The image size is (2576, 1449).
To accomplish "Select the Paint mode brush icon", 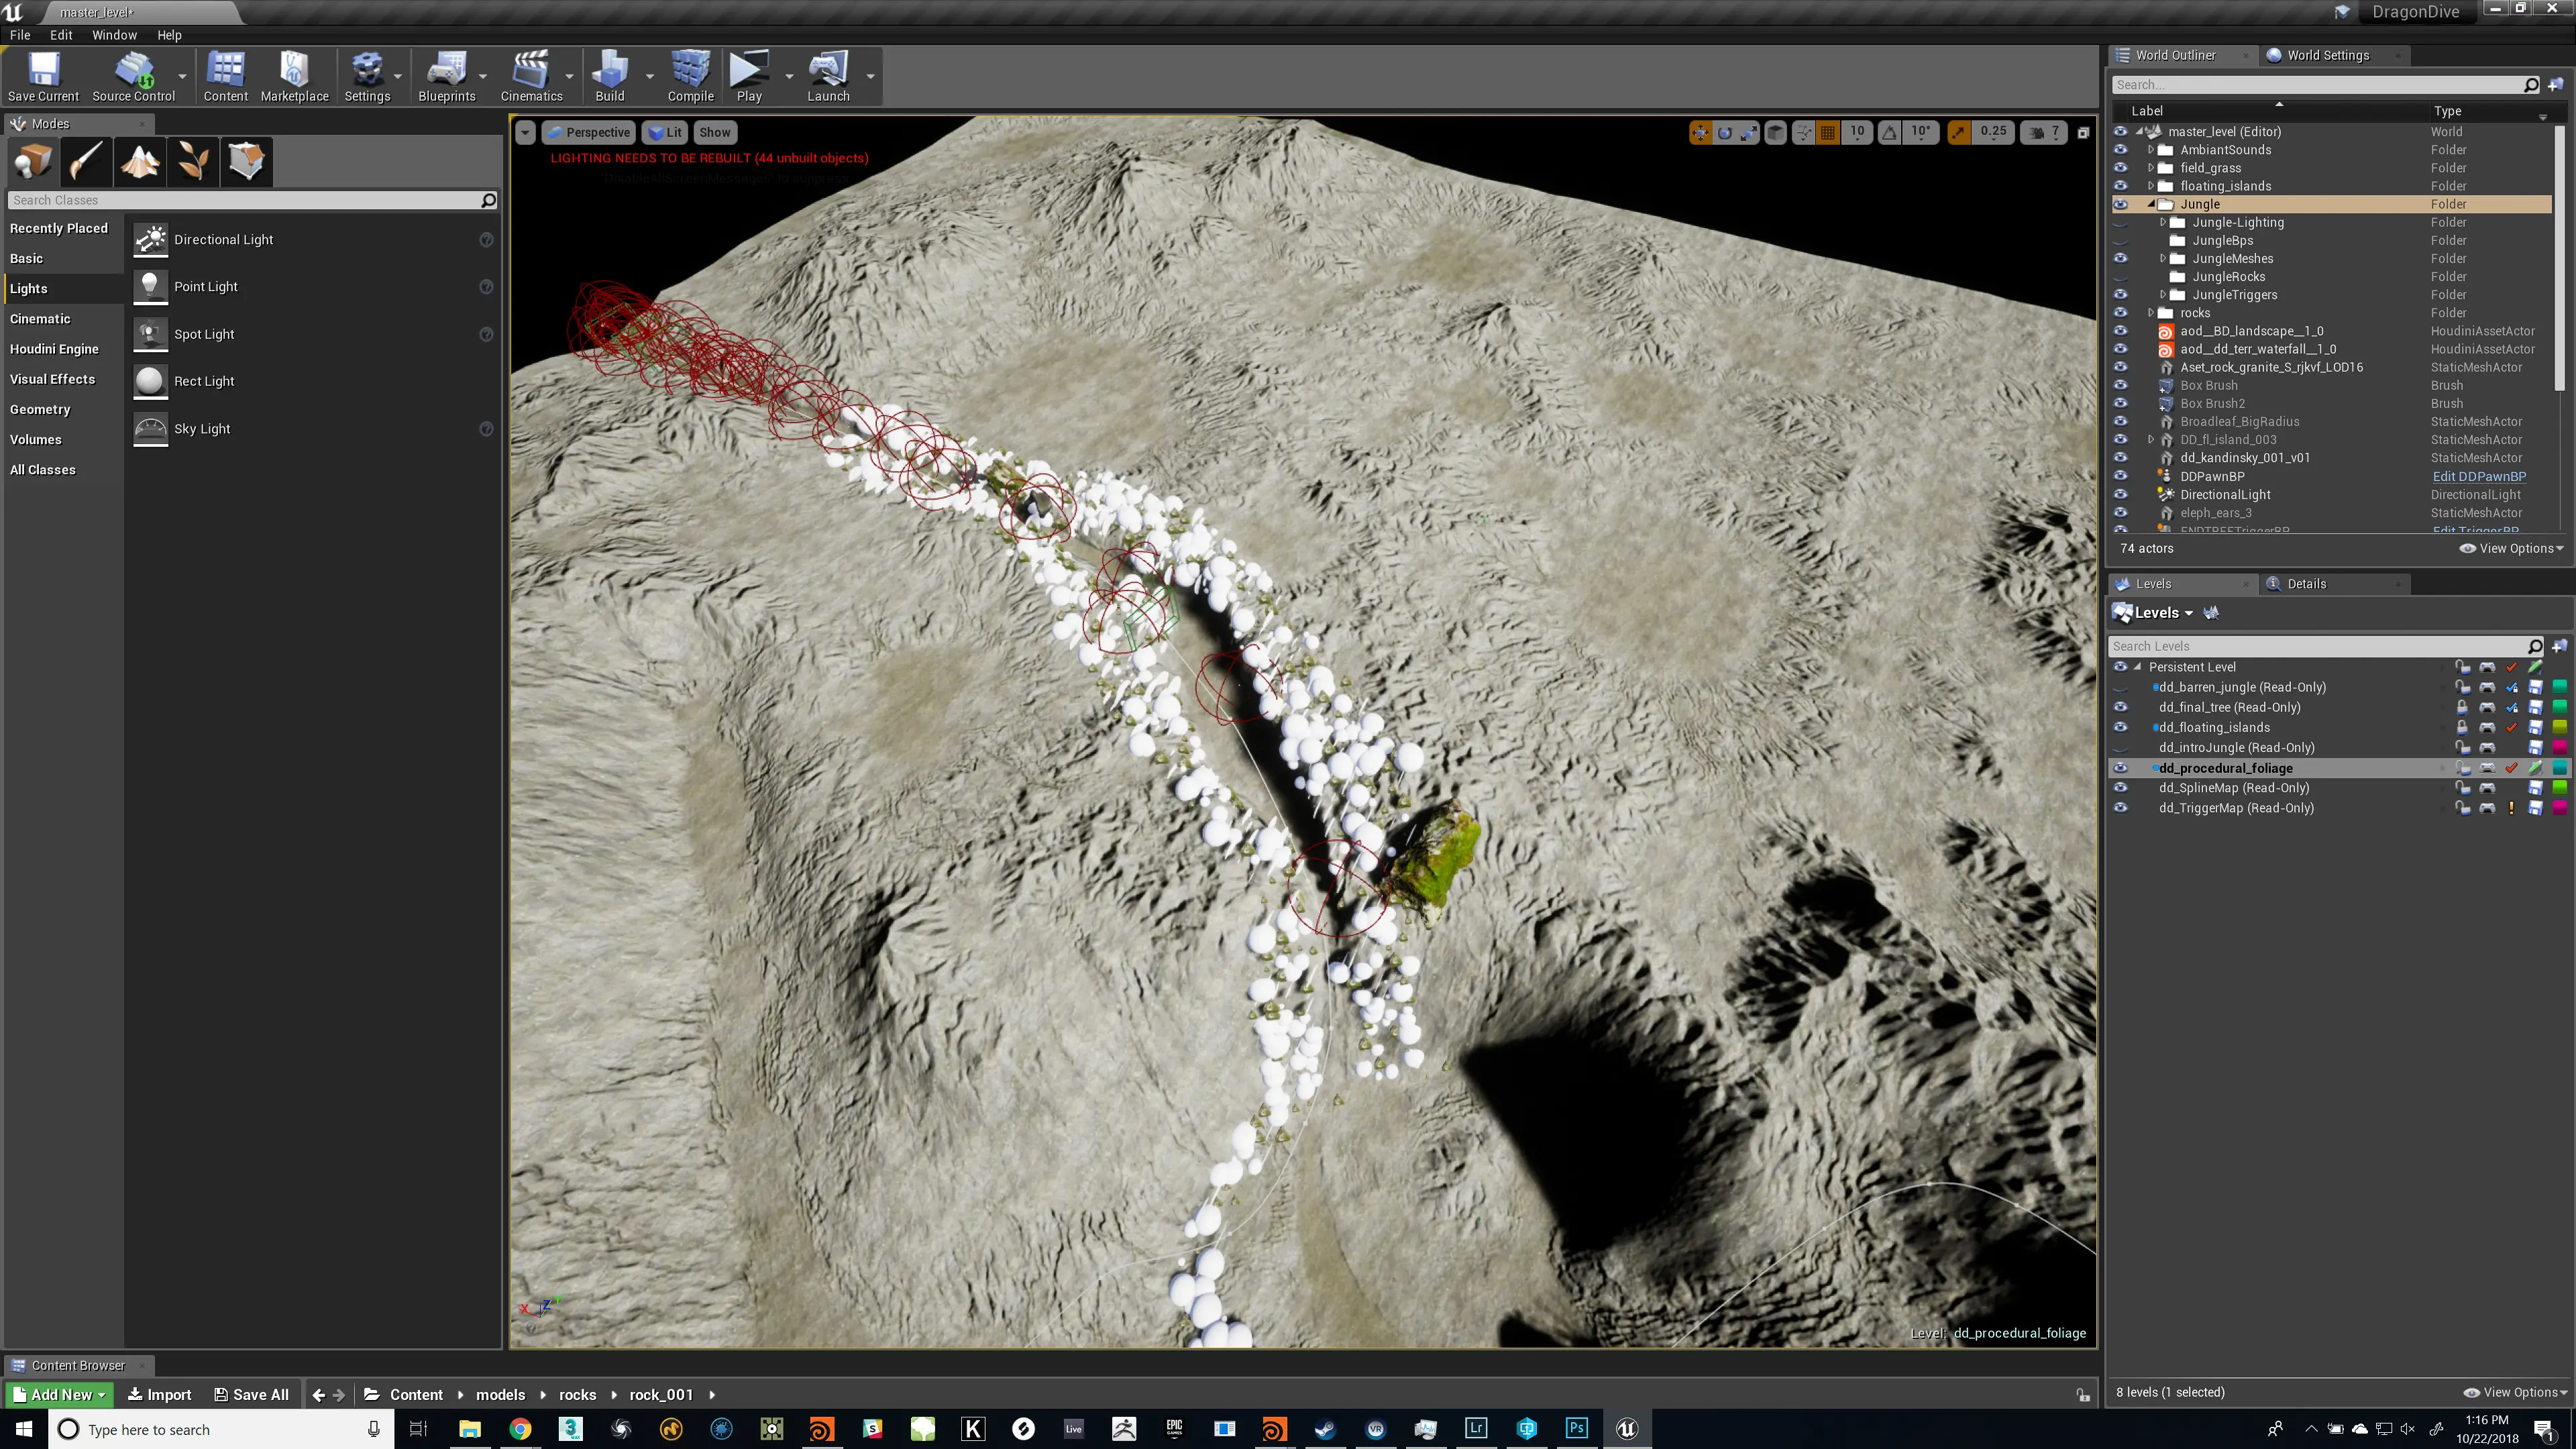I will [x=86, y=161].
